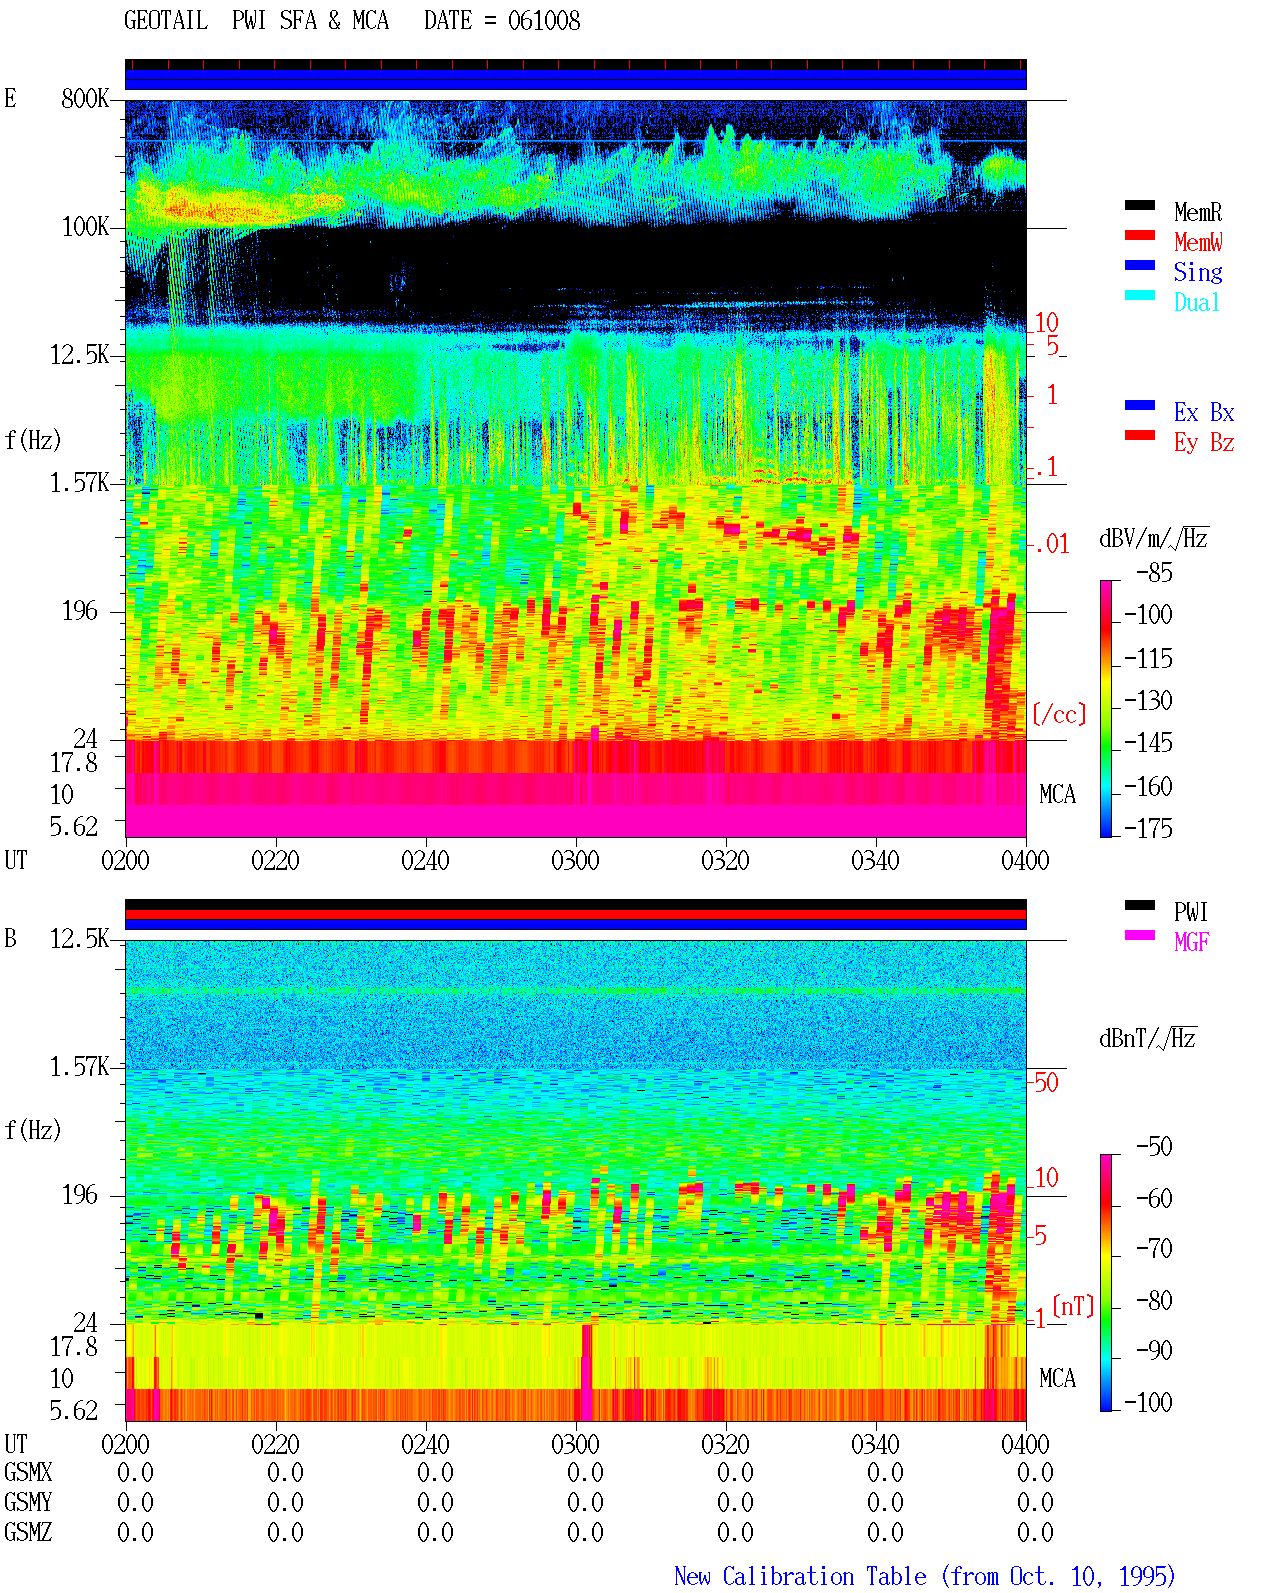Click the red [/cc] density axis label
Image resolution: width=1280 pixels, height=1593 pixels.
(1059, 714)
